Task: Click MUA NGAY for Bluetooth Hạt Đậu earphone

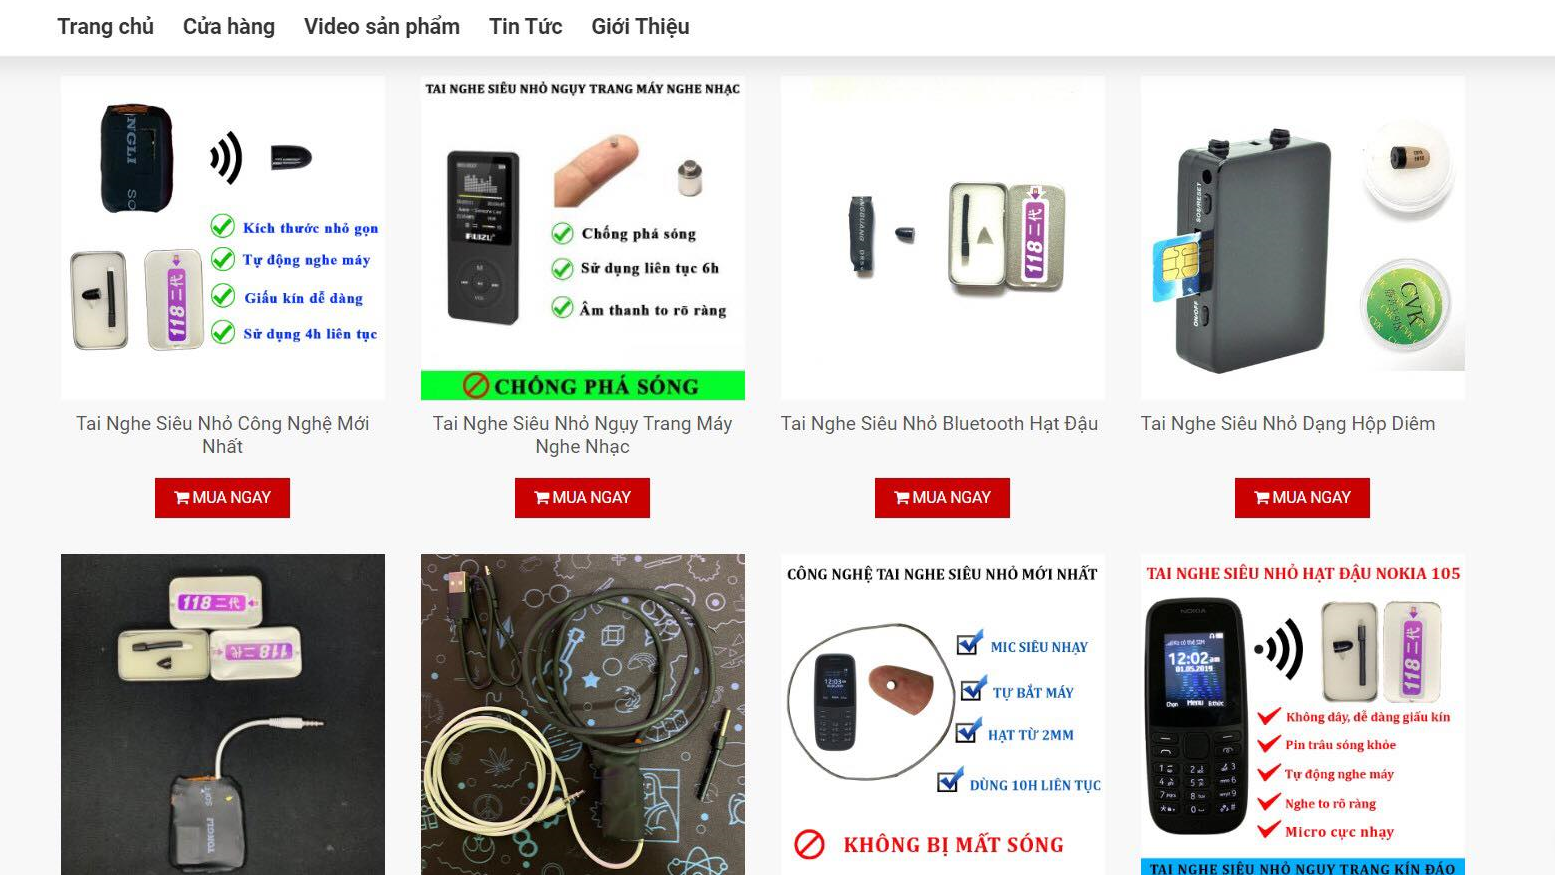Action: click(942, 498)
